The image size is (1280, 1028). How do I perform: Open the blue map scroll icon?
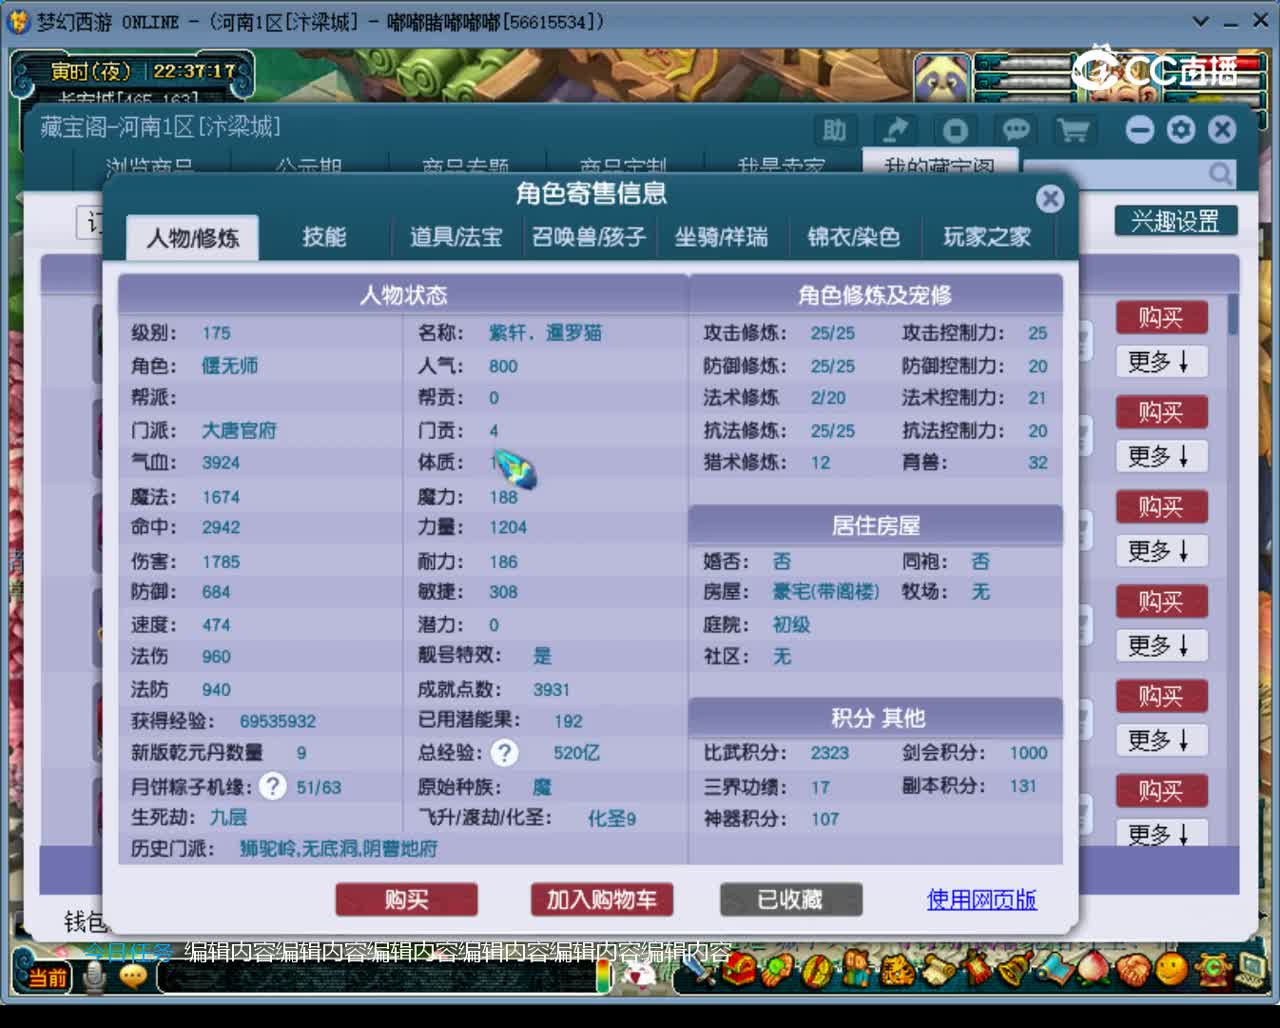click(1056, 968)
